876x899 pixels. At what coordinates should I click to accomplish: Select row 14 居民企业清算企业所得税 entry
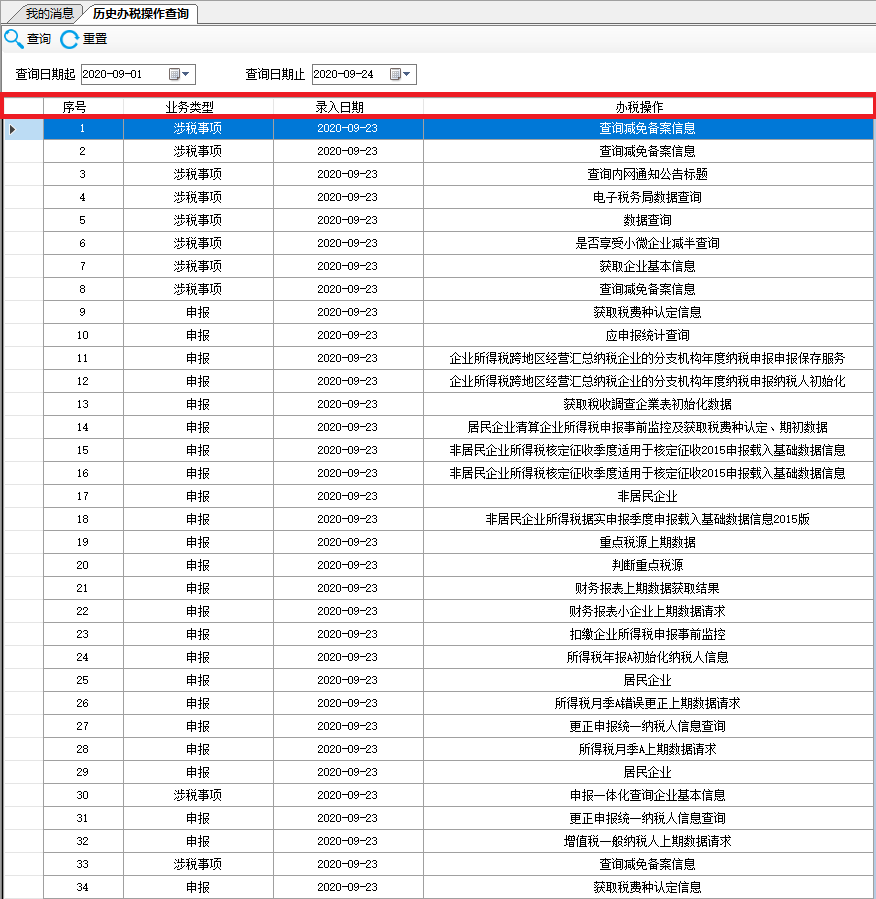[x=648, y=427]
